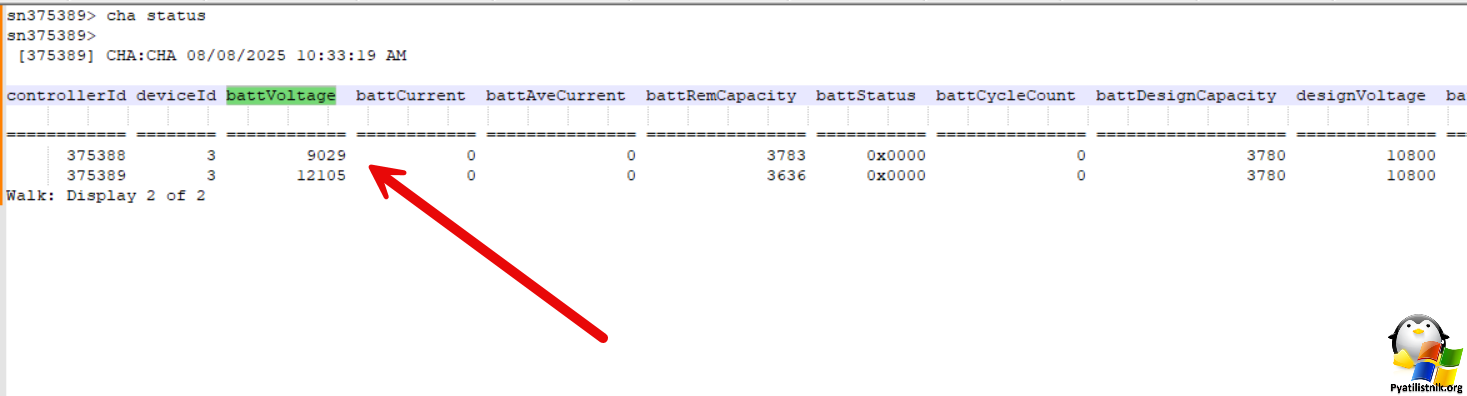Click the deviceId column header
1467x396 pixels.
pos(176,96)
